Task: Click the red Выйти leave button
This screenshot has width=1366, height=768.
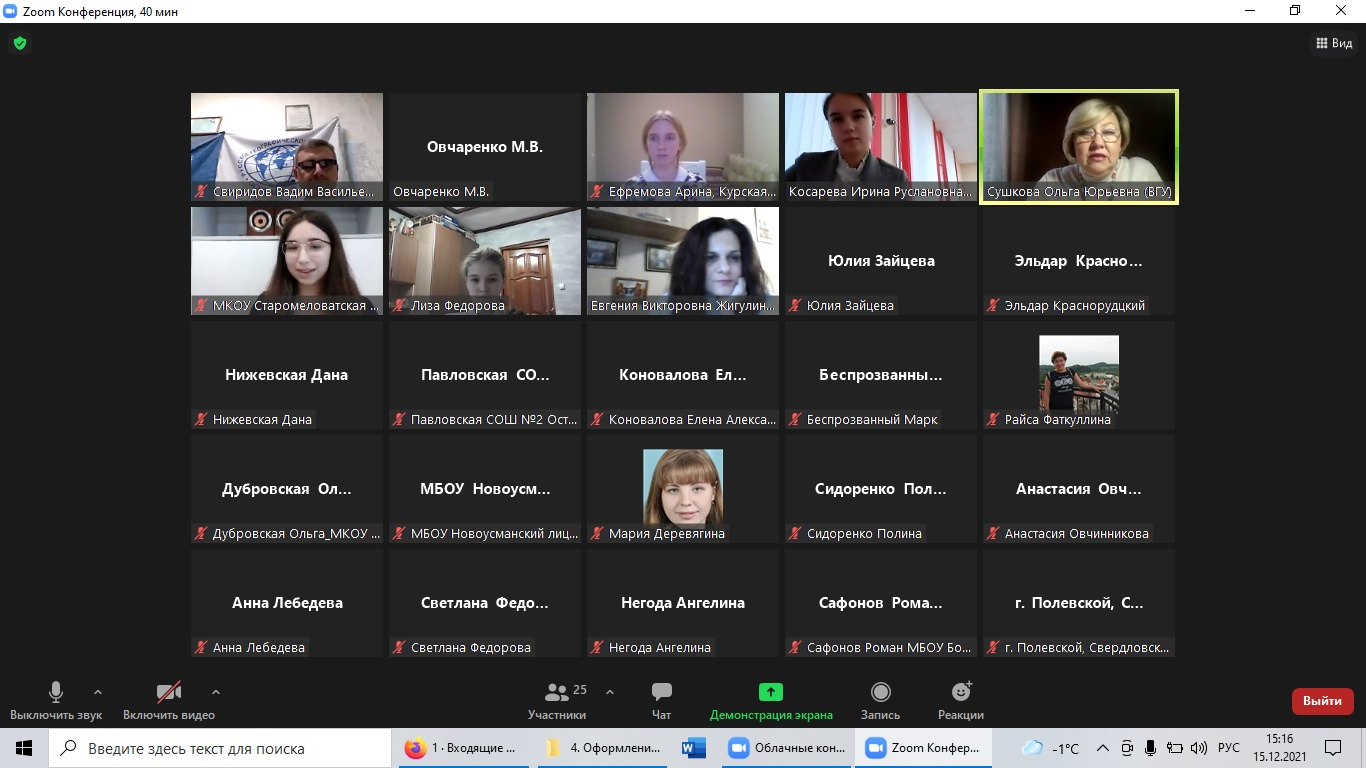Action: 1322,701
